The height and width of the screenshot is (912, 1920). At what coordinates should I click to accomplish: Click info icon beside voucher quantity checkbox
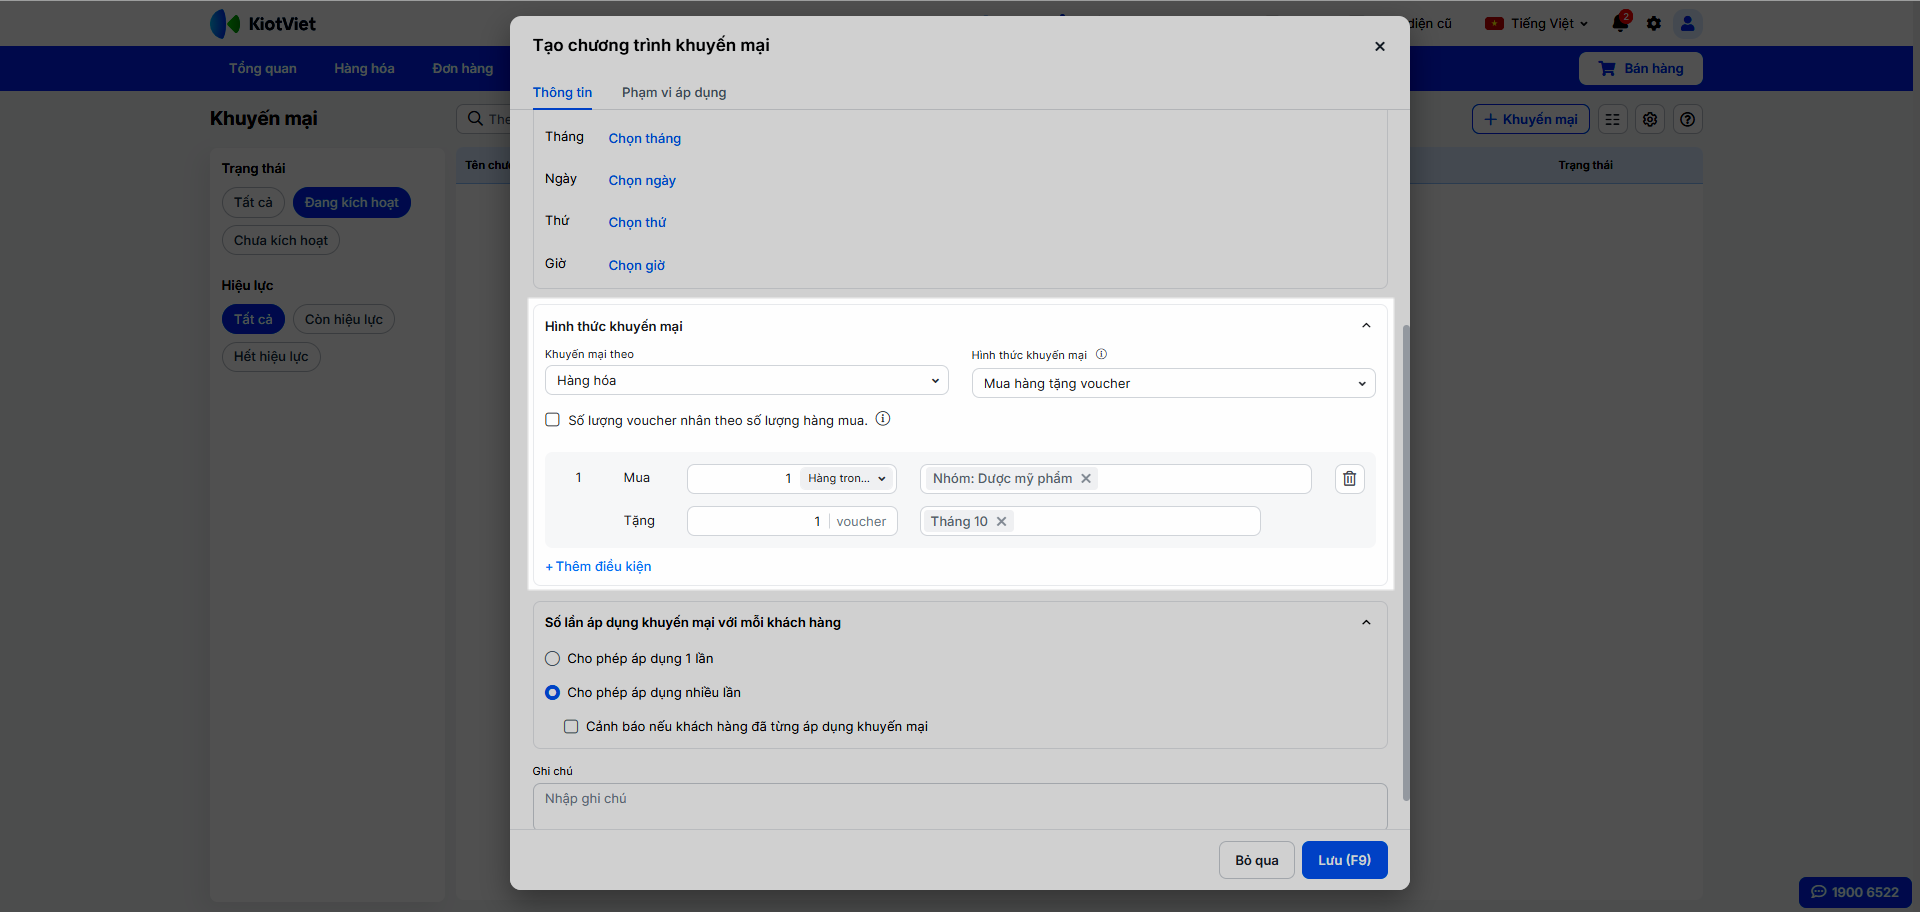point(883,419)
